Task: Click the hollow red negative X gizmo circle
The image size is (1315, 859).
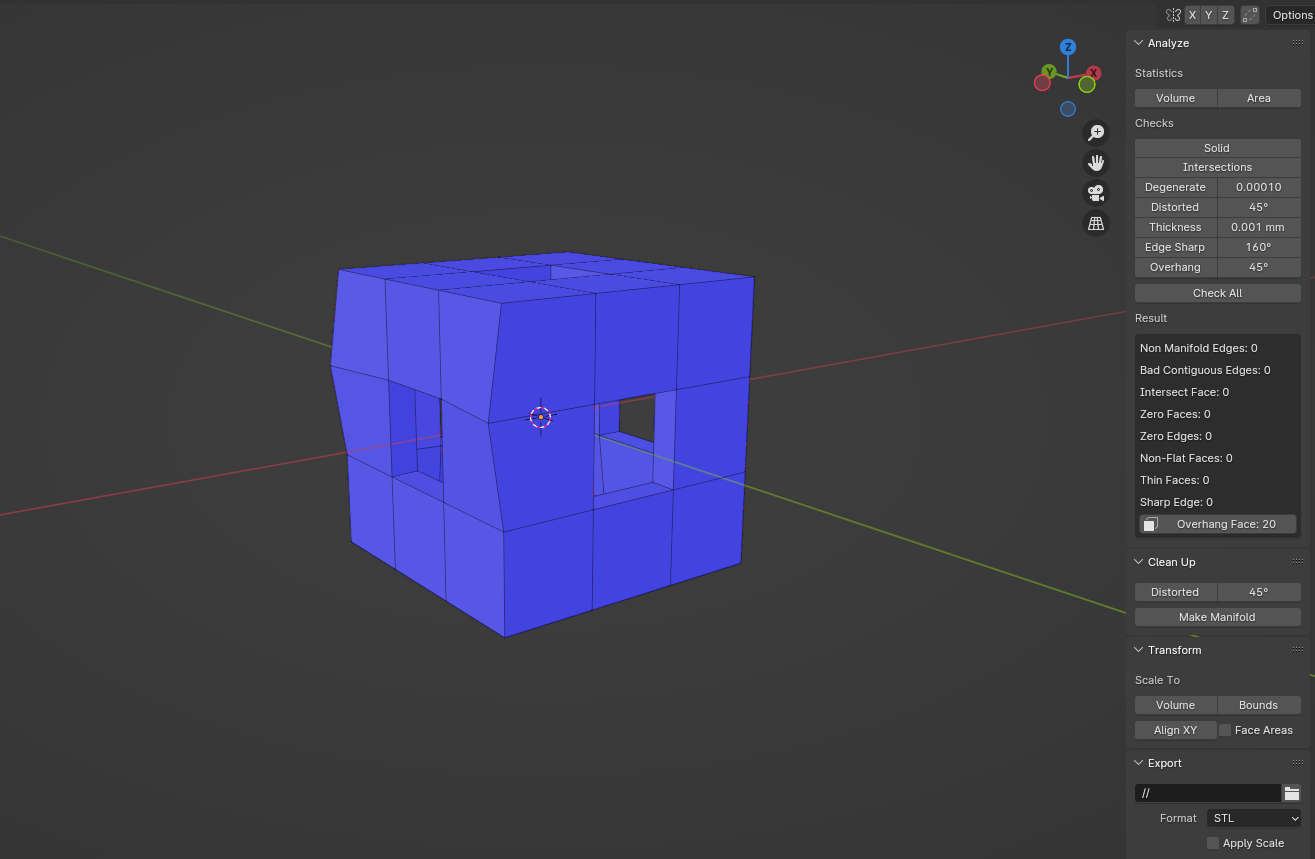Action: coord(1042,83)
